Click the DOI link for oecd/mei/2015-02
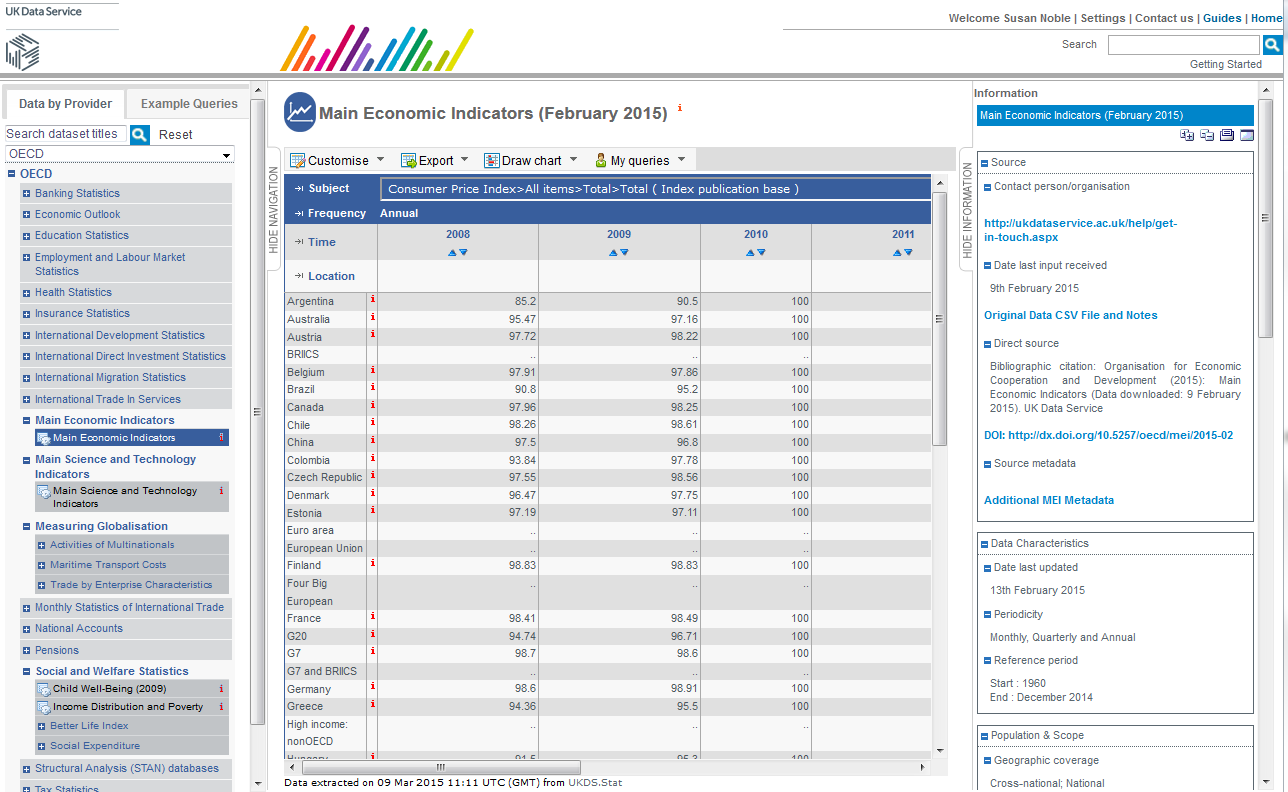 [x=1109, y=435]
